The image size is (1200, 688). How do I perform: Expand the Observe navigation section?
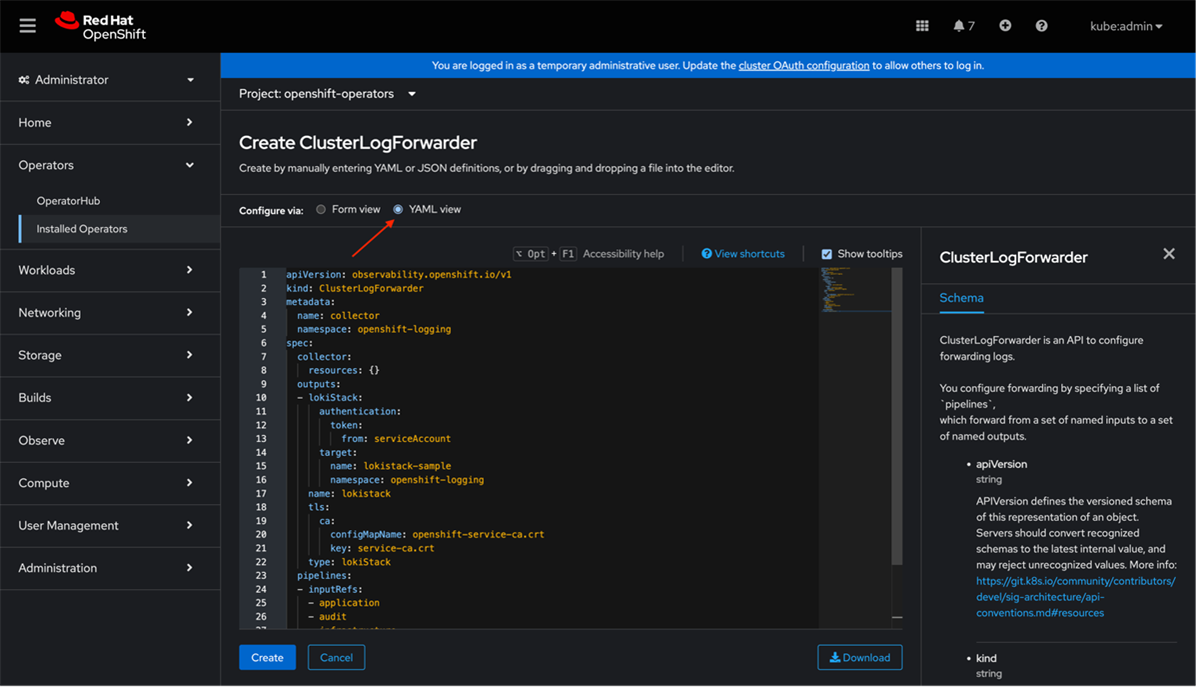point(109,440)
